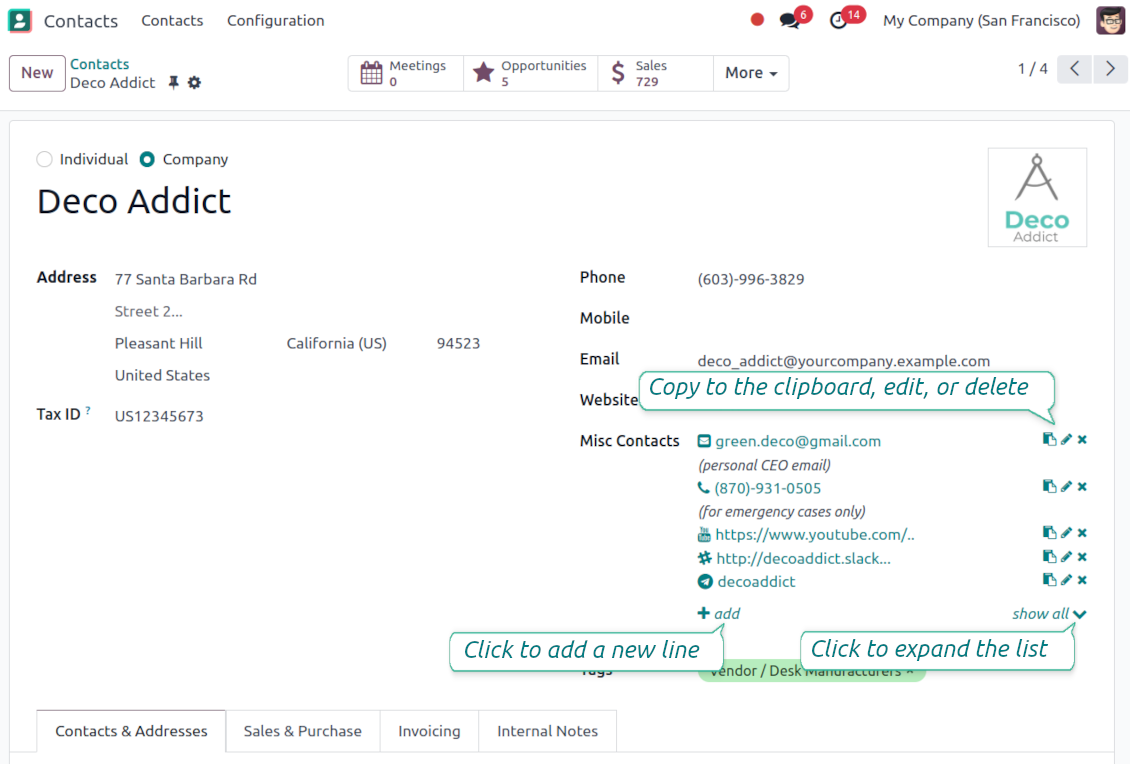
Task: Click the 77 Santa Barbara Rd field
Action: (186, 279)
